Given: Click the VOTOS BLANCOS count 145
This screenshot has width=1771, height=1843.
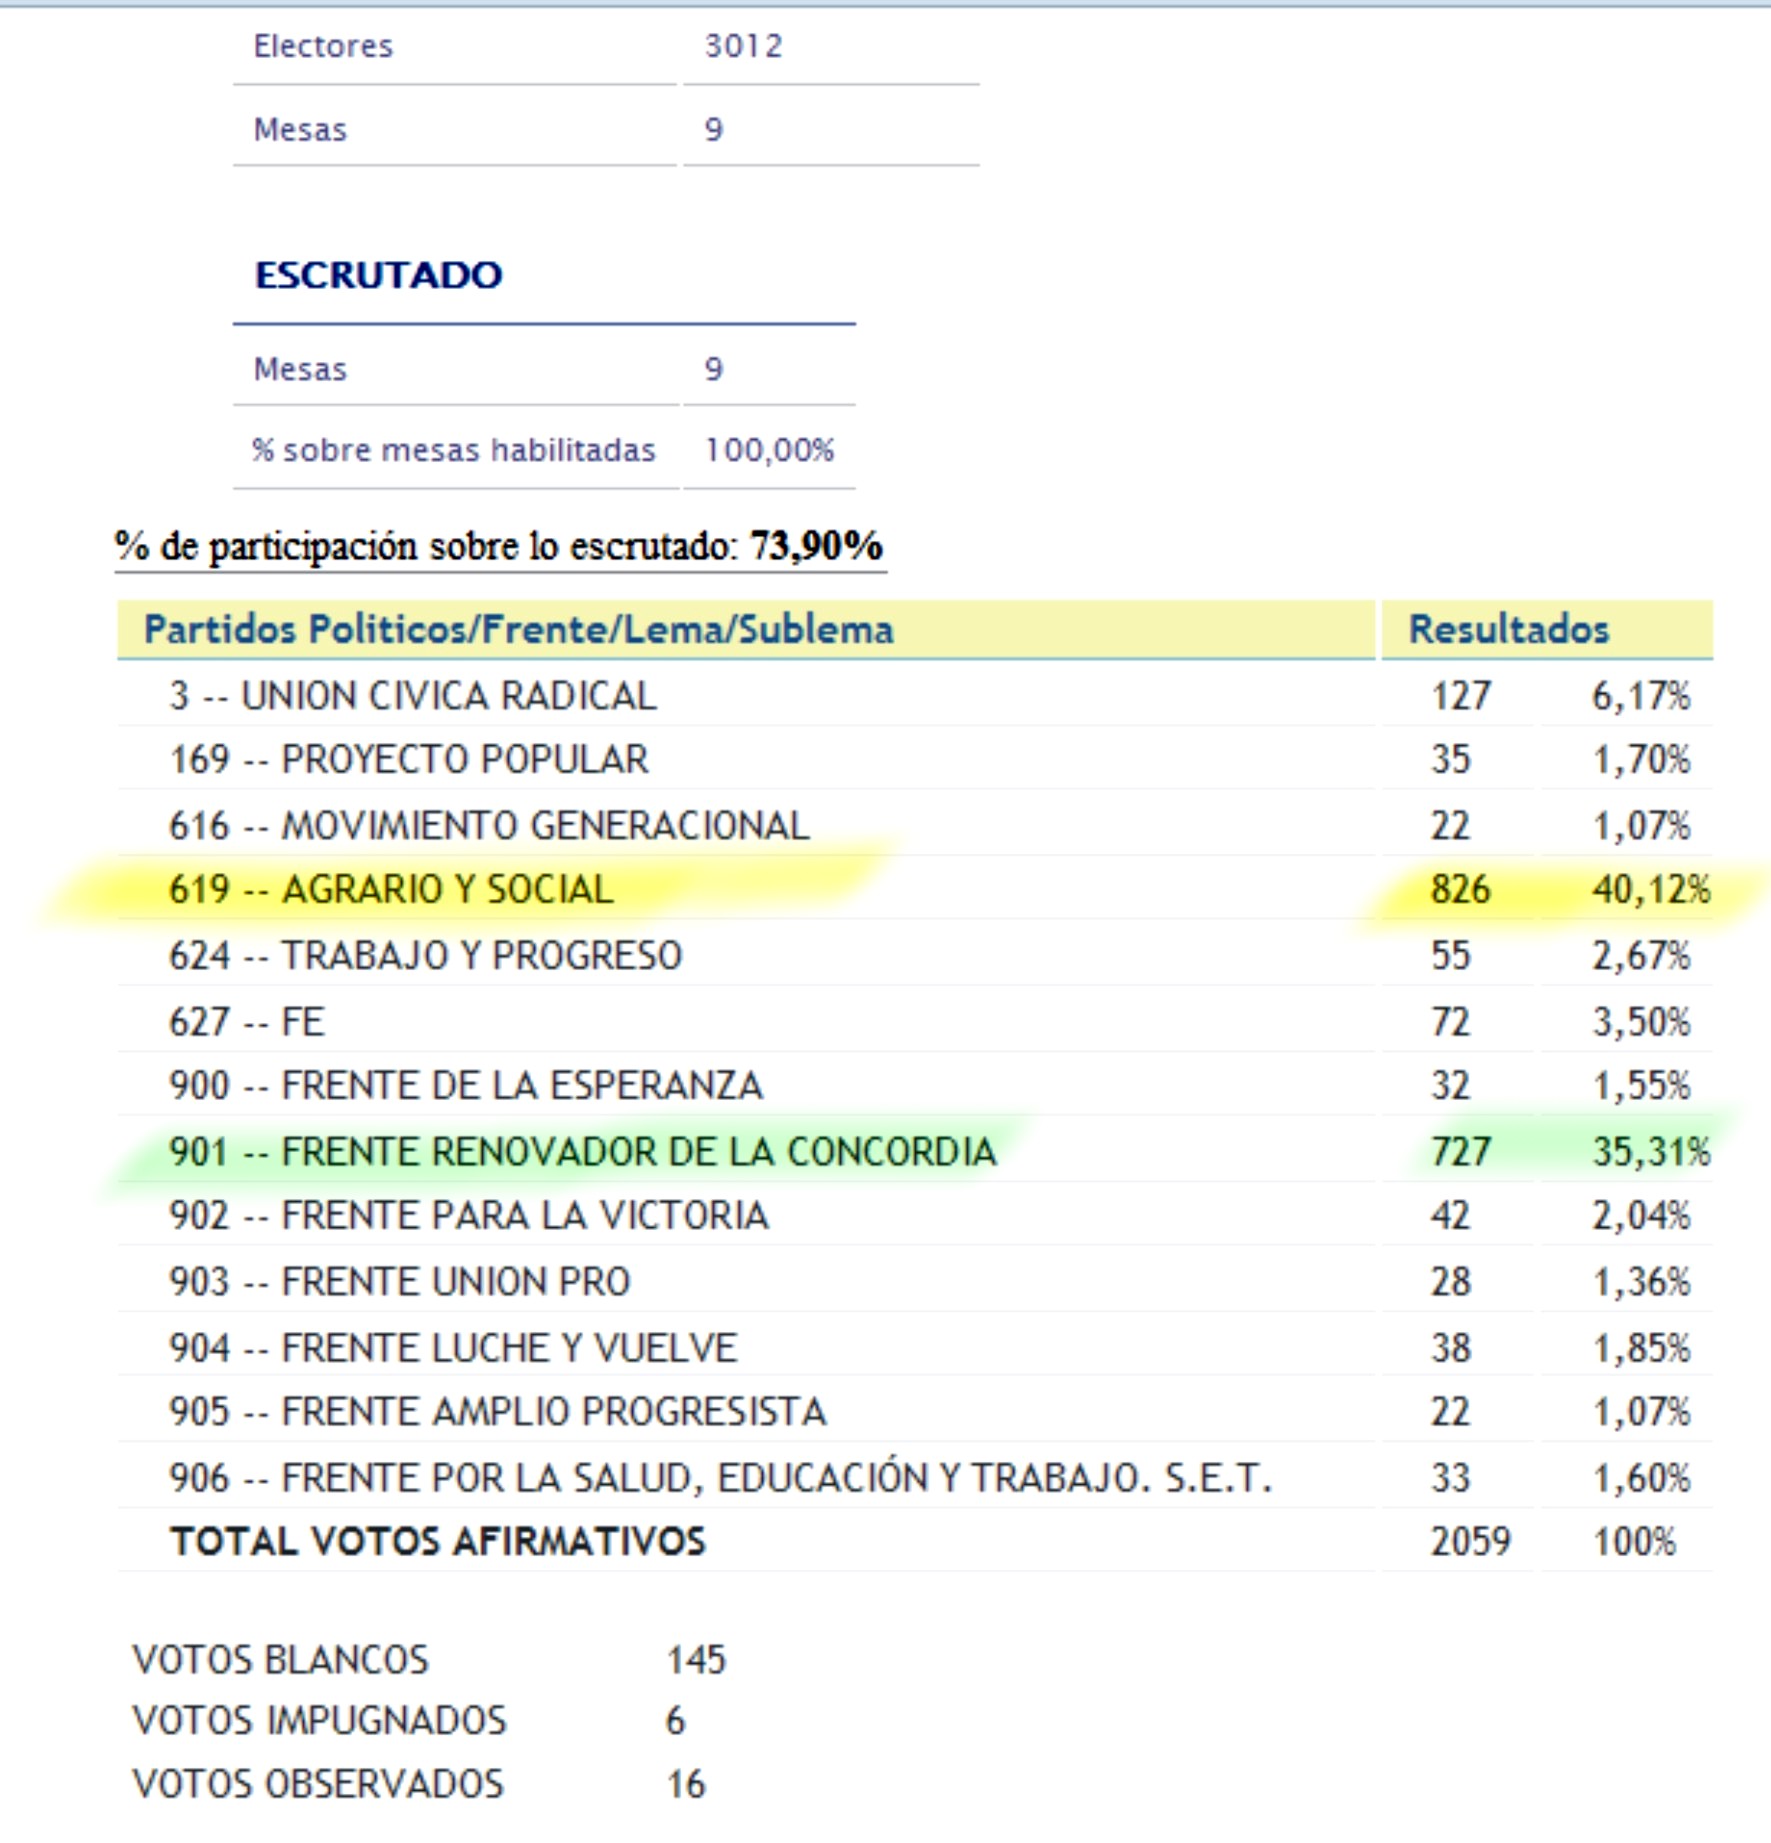Looking at the screenshot, I should click(696, 1660).
